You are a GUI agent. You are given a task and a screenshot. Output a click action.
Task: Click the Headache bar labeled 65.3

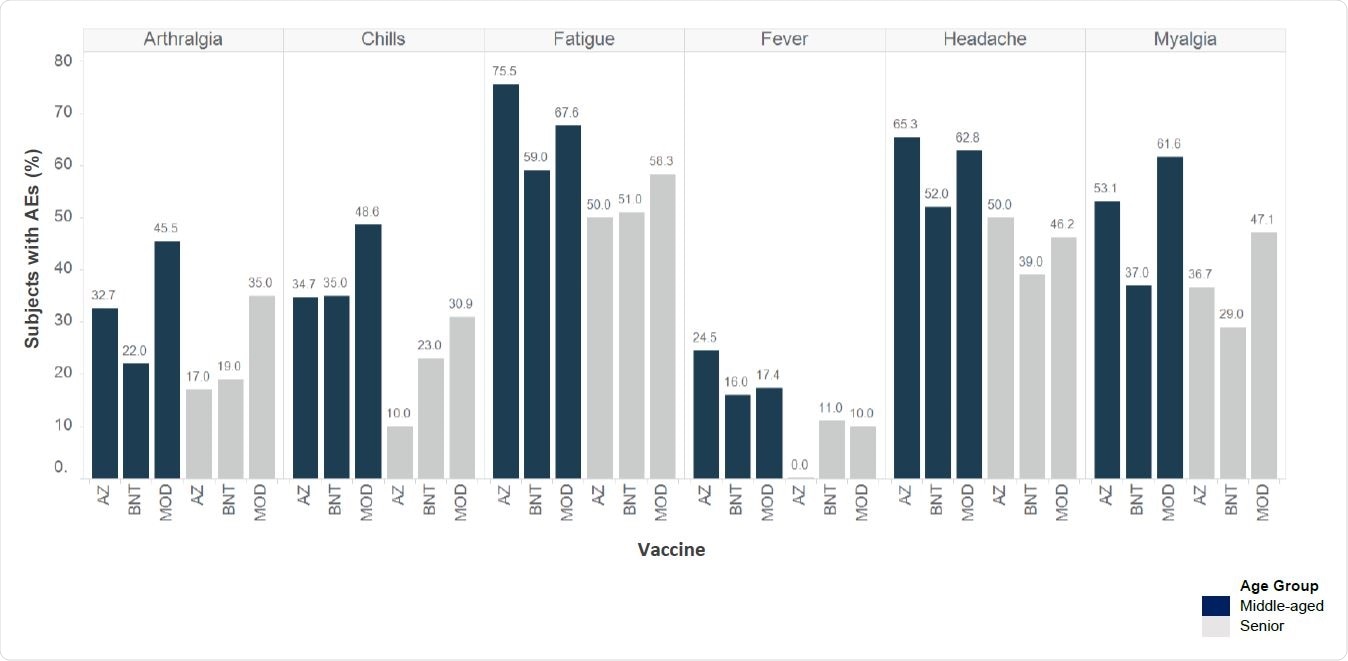[907, 307]
